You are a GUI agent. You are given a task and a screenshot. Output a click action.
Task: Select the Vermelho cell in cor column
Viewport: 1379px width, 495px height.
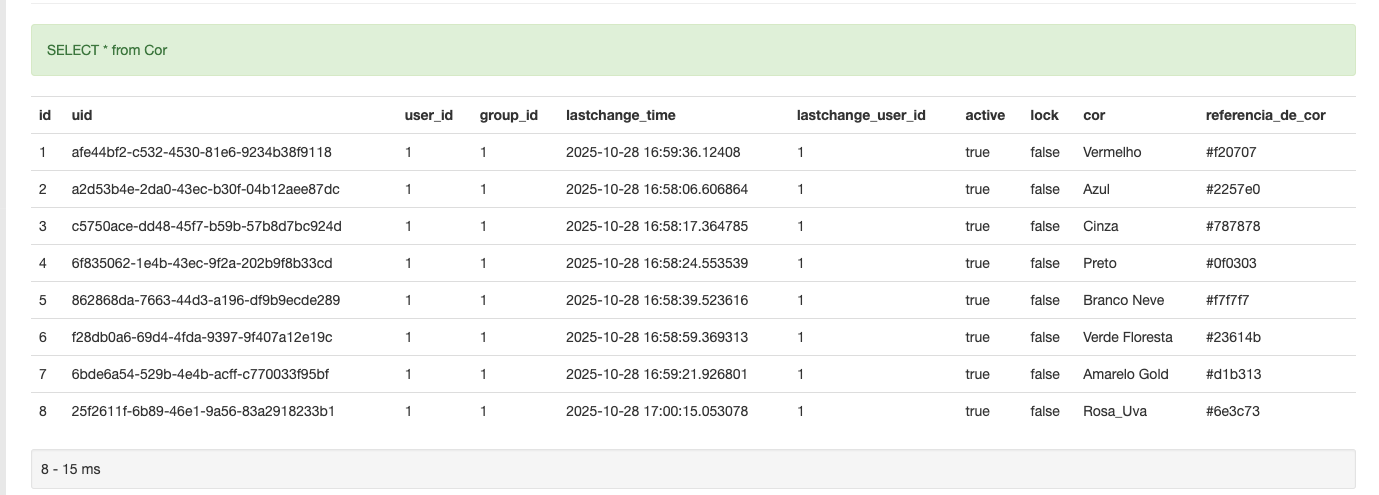click(1111, 152)
